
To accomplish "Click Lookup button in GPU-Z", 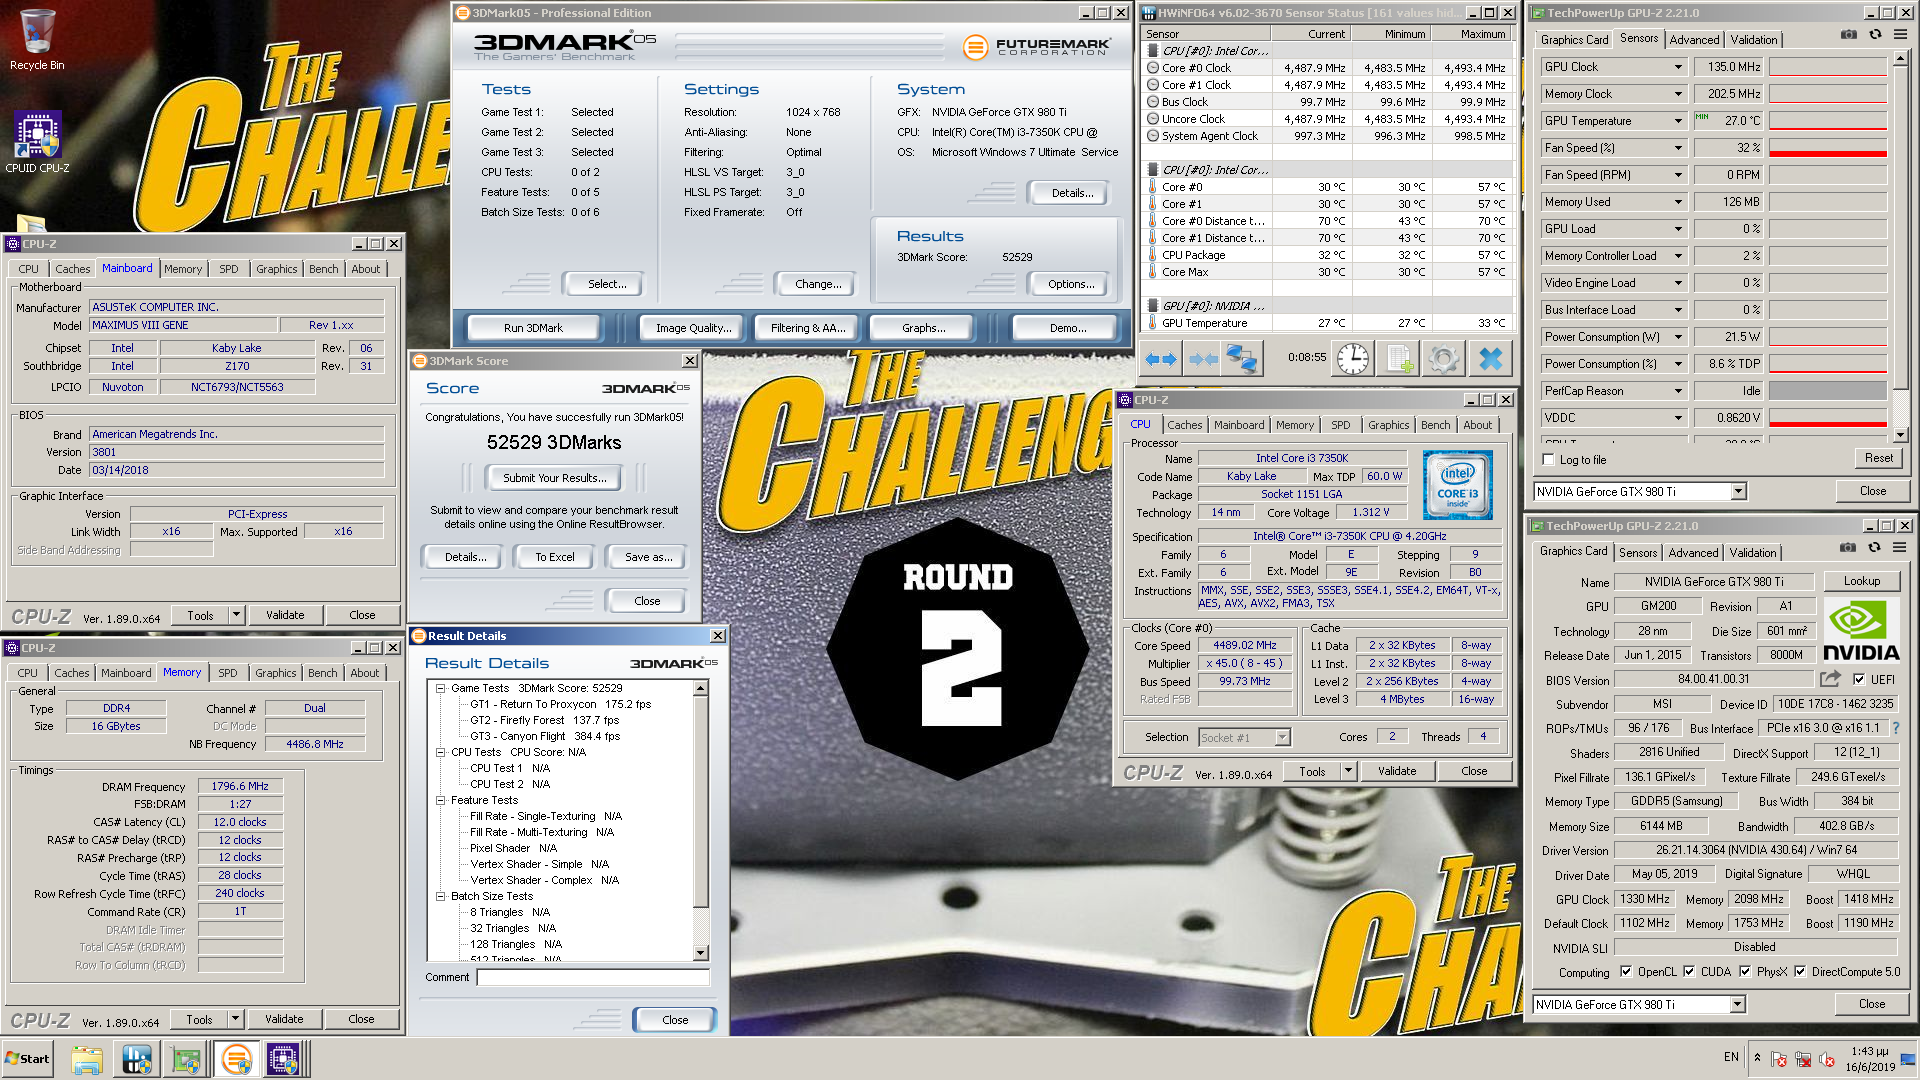I will click(1861, 581).
